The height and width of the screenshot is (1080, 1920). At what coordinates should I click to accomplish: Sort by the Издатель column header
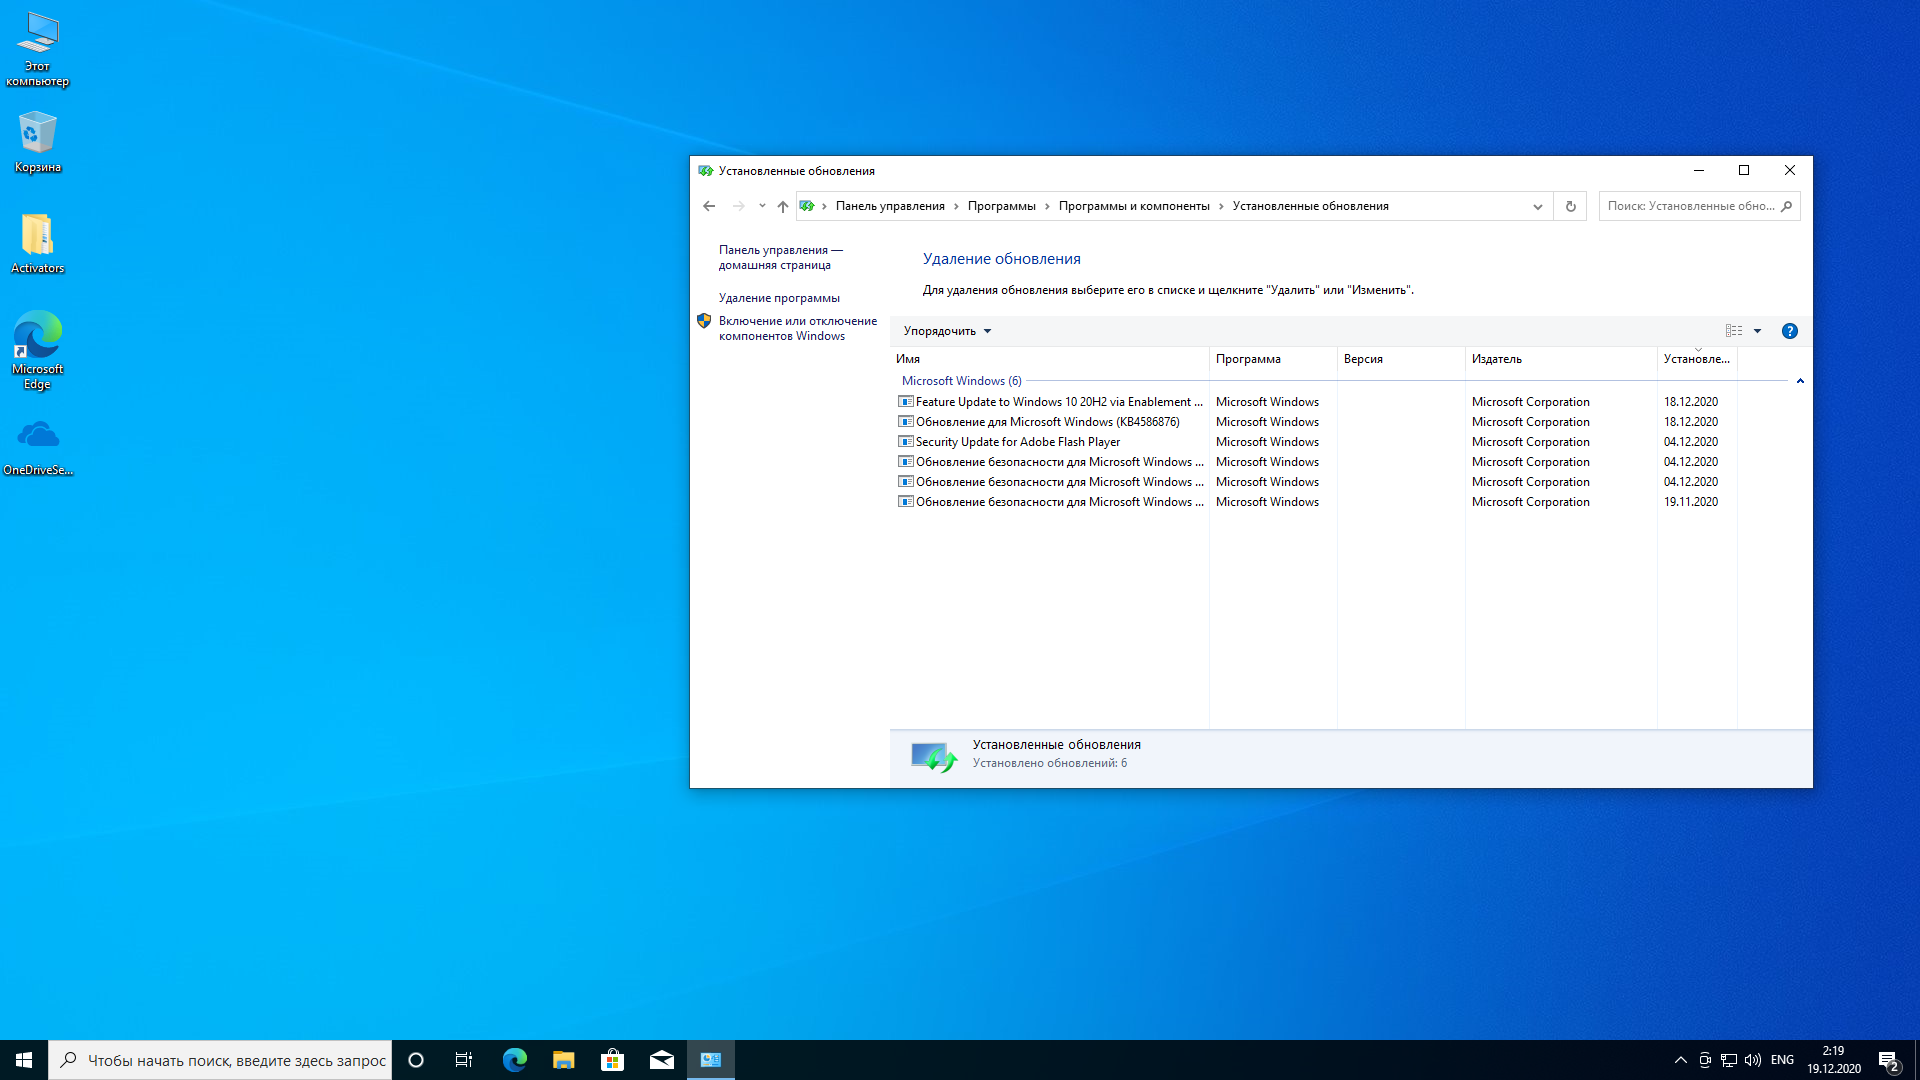pyautogui.click(x=1496, y=359)
